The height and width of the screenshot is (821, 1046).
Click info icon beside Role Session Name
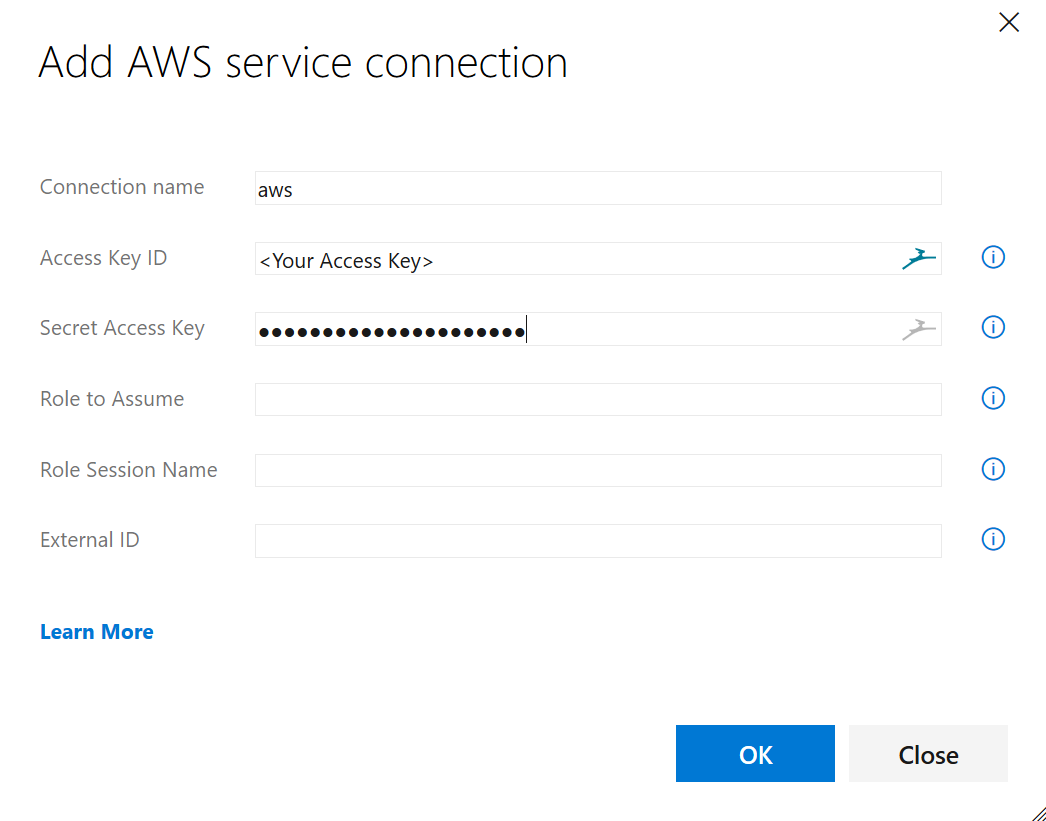tap(993, 469)
